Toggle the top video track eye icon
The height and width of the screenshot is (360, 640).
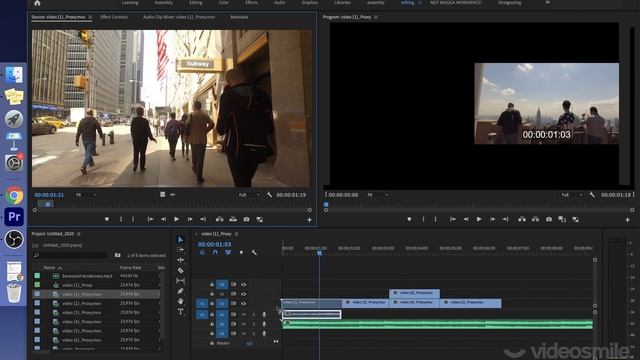pyautogui.click(x=244, y=284)
